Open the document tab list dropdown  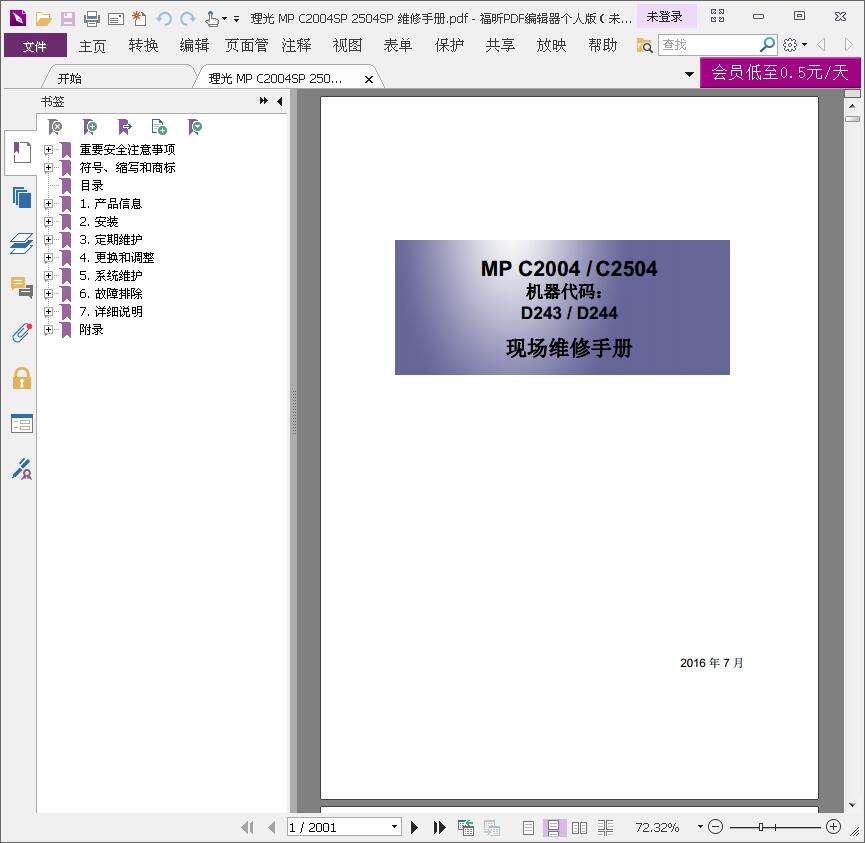pyautogui.click(x=689, y=74)
